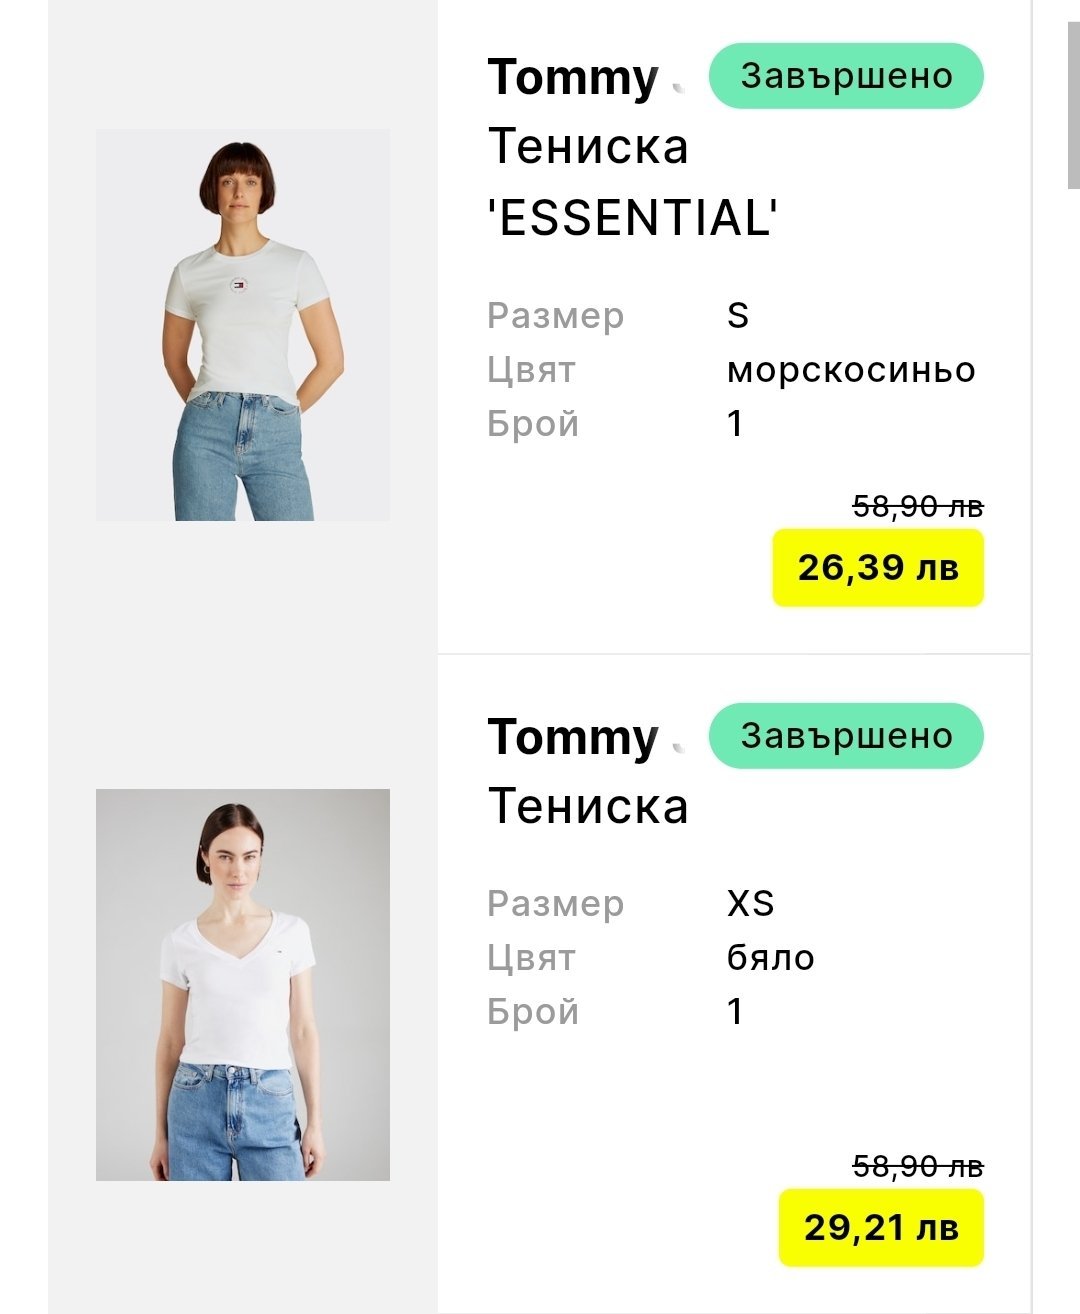Click the 'Цвят' label of the second item
The image size is (1080, 1314).
point(531,958)
